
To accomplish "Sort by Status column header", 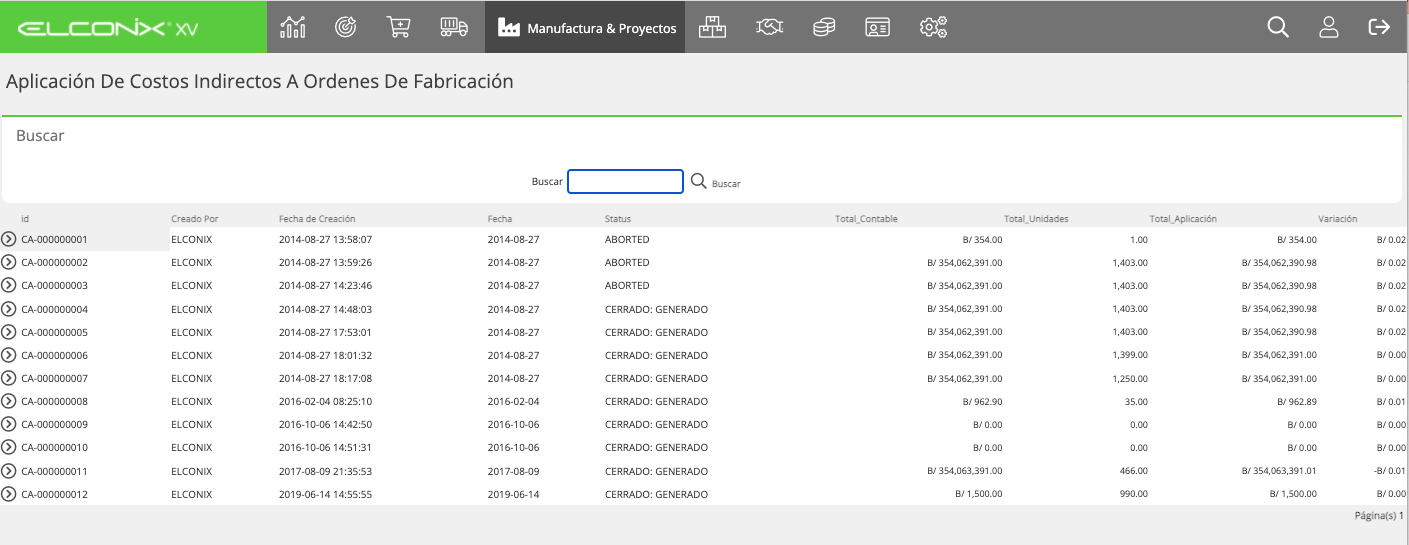I will point(618,218).
